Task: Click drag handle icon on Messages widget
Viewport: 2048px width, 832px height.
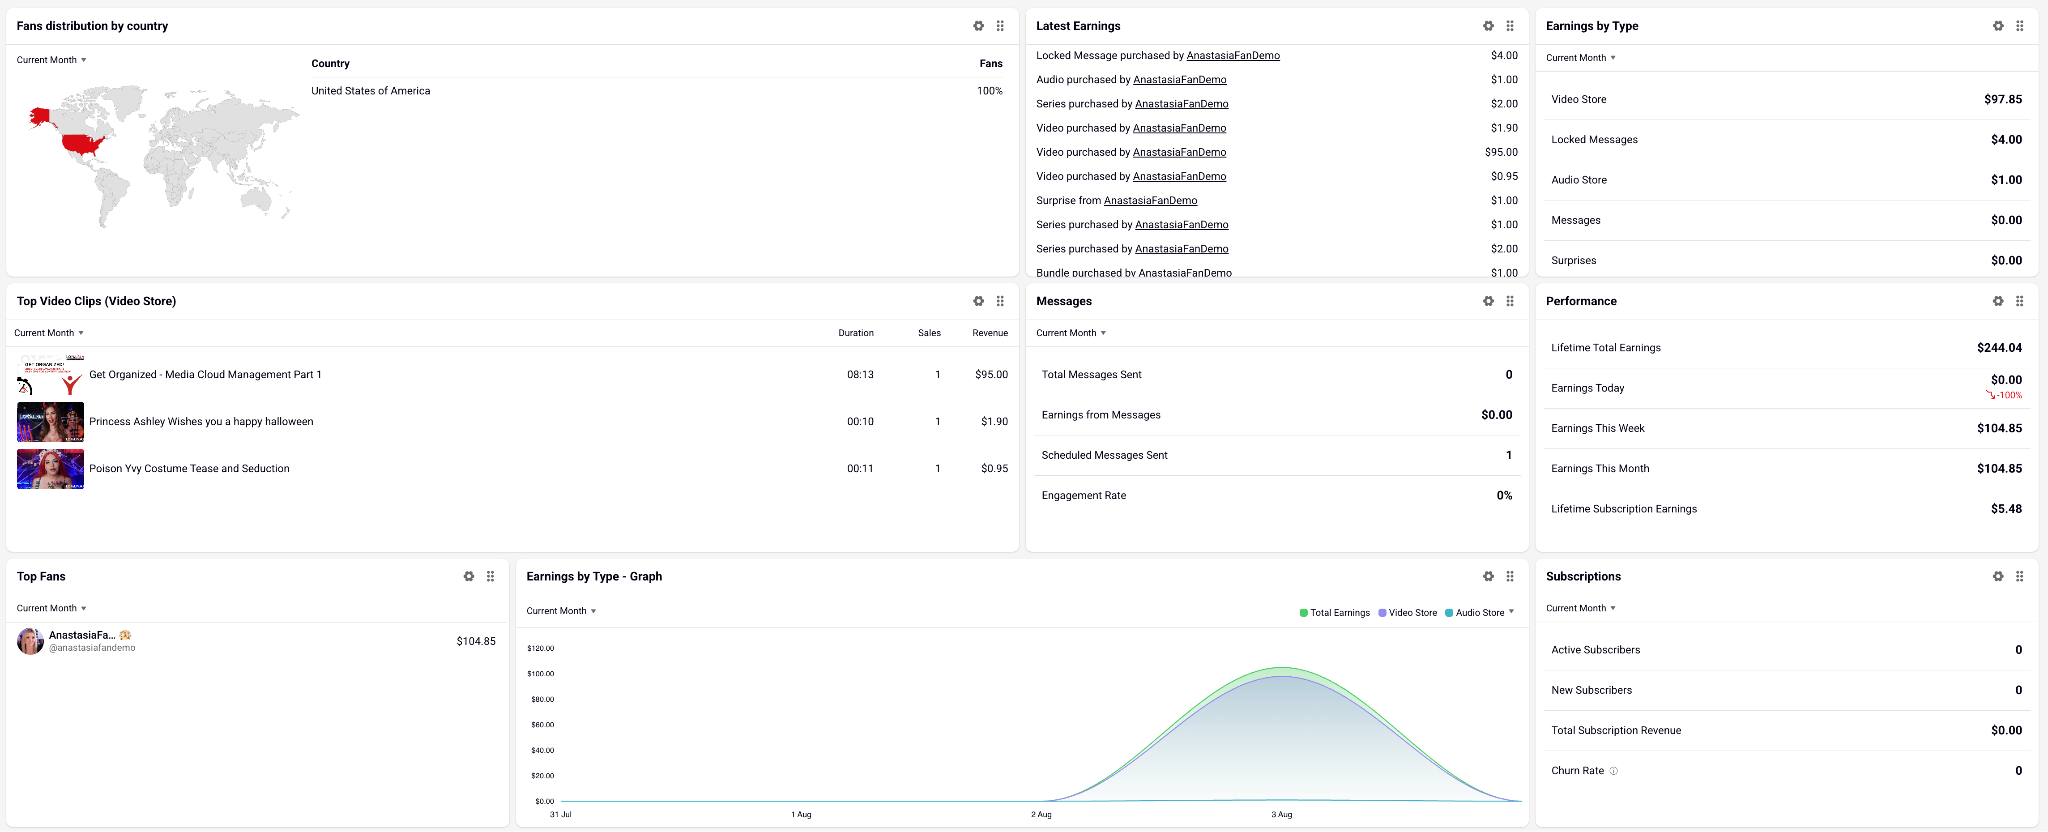Action: click(1510, 301)
